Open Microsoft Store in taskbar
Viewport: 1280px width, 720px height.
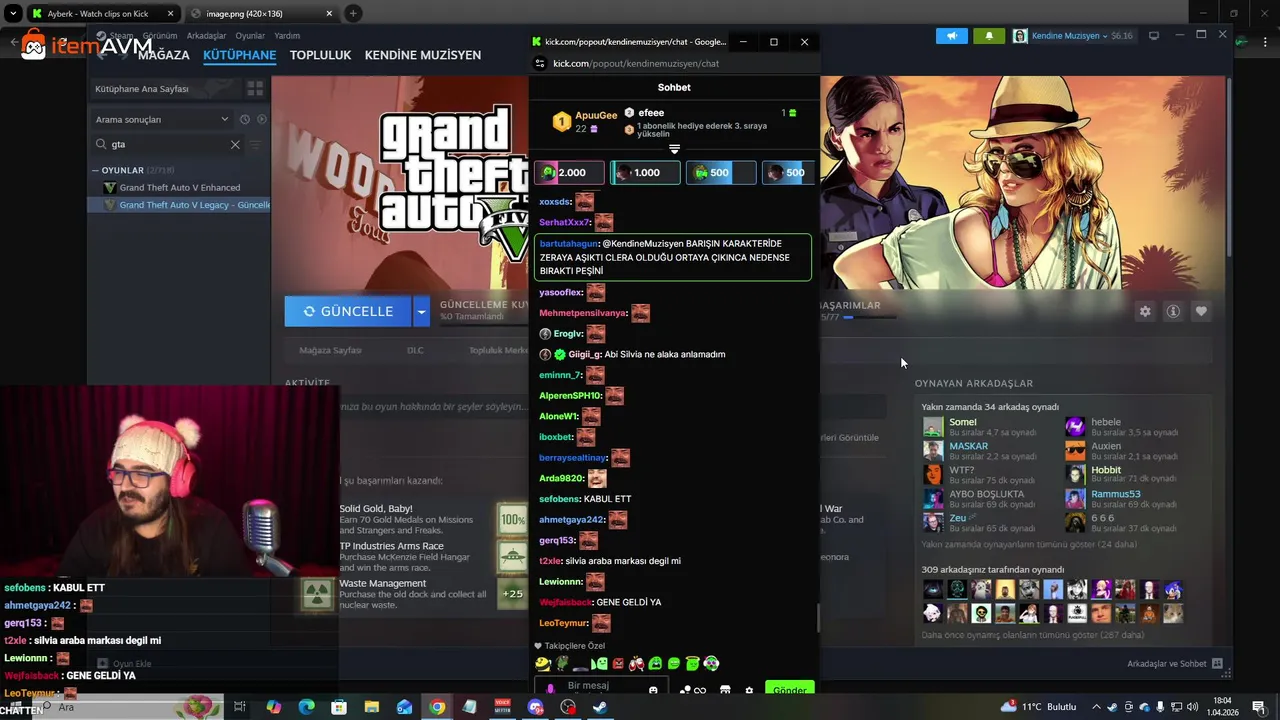(x=339, y=707)
